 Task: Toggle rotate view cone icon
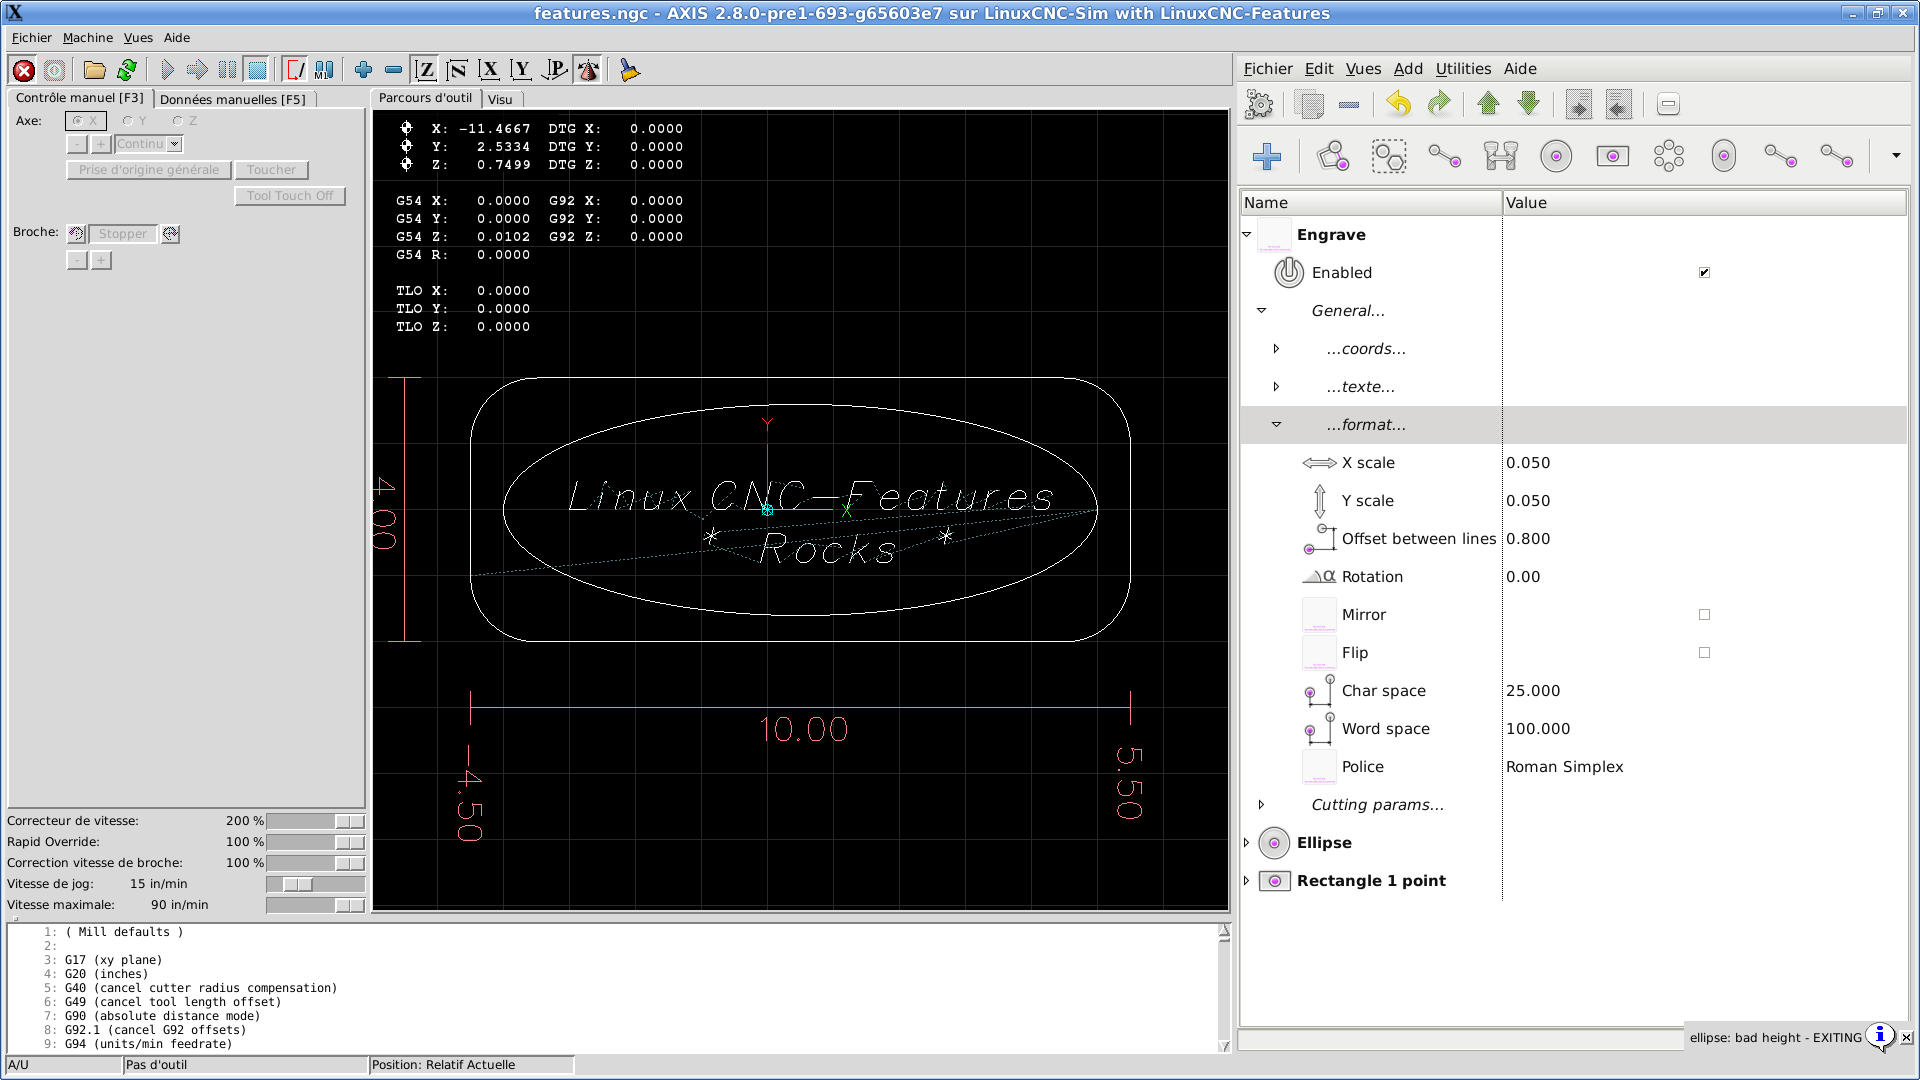(588, 70)
